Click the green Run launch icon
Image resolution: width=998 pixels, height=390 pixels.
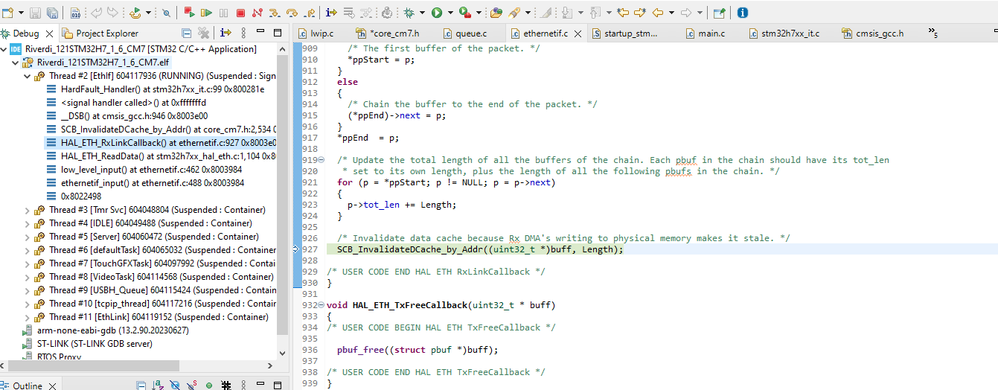point(437,13)
